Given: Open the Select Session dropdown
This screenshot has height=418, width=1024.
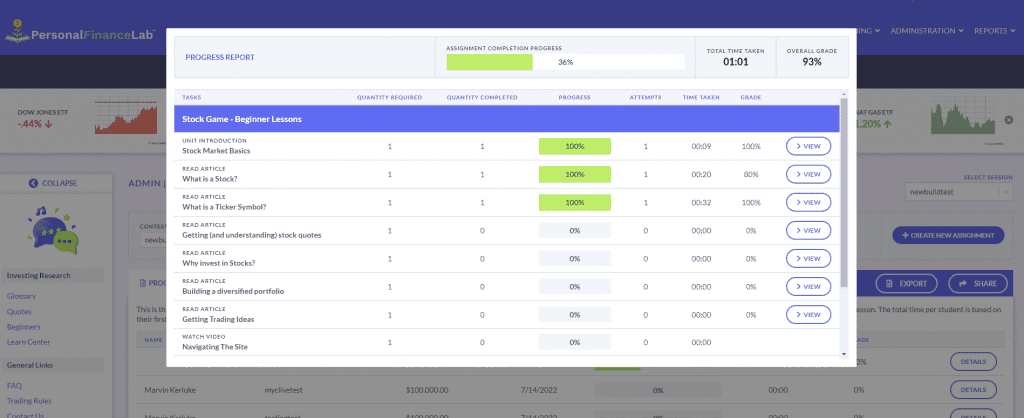Looking at the screenshot, I should point(959,192).
